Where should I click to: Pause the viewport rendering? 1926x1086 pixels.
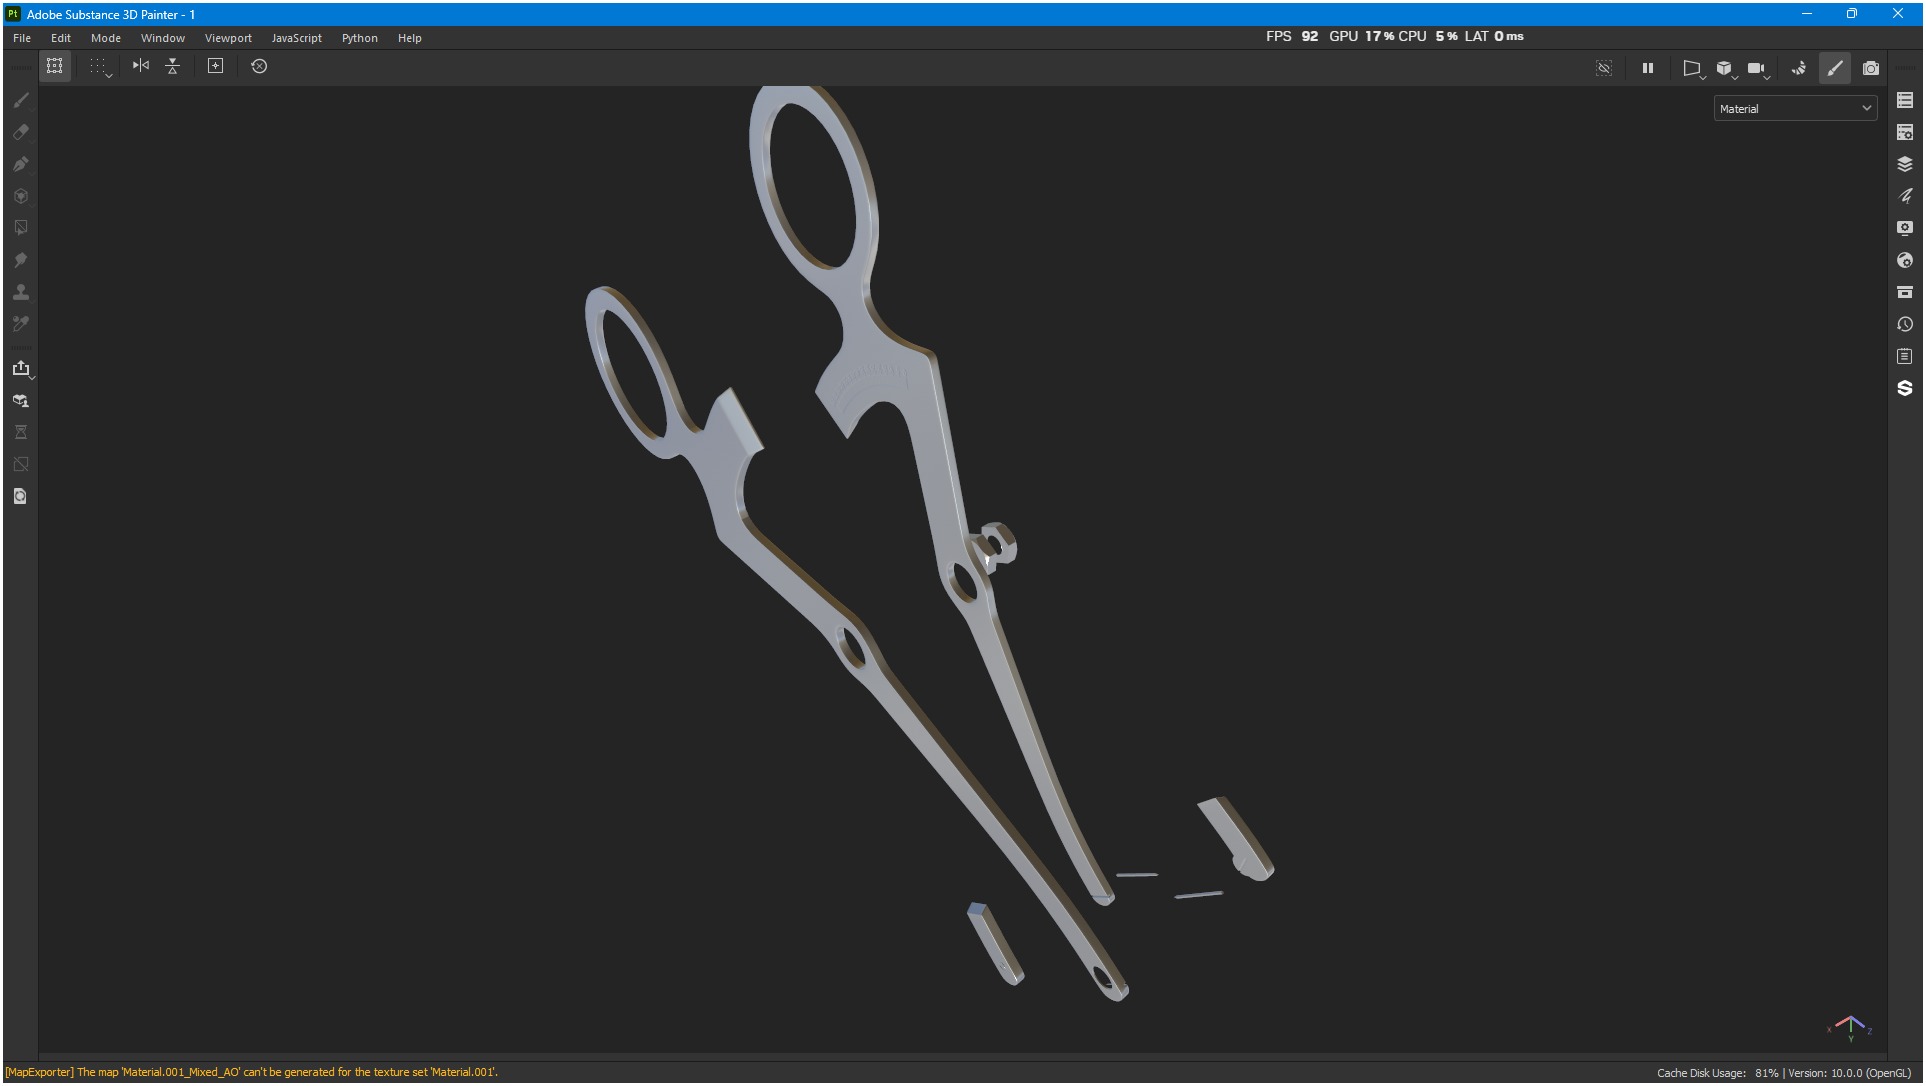tap(1648, 68)
